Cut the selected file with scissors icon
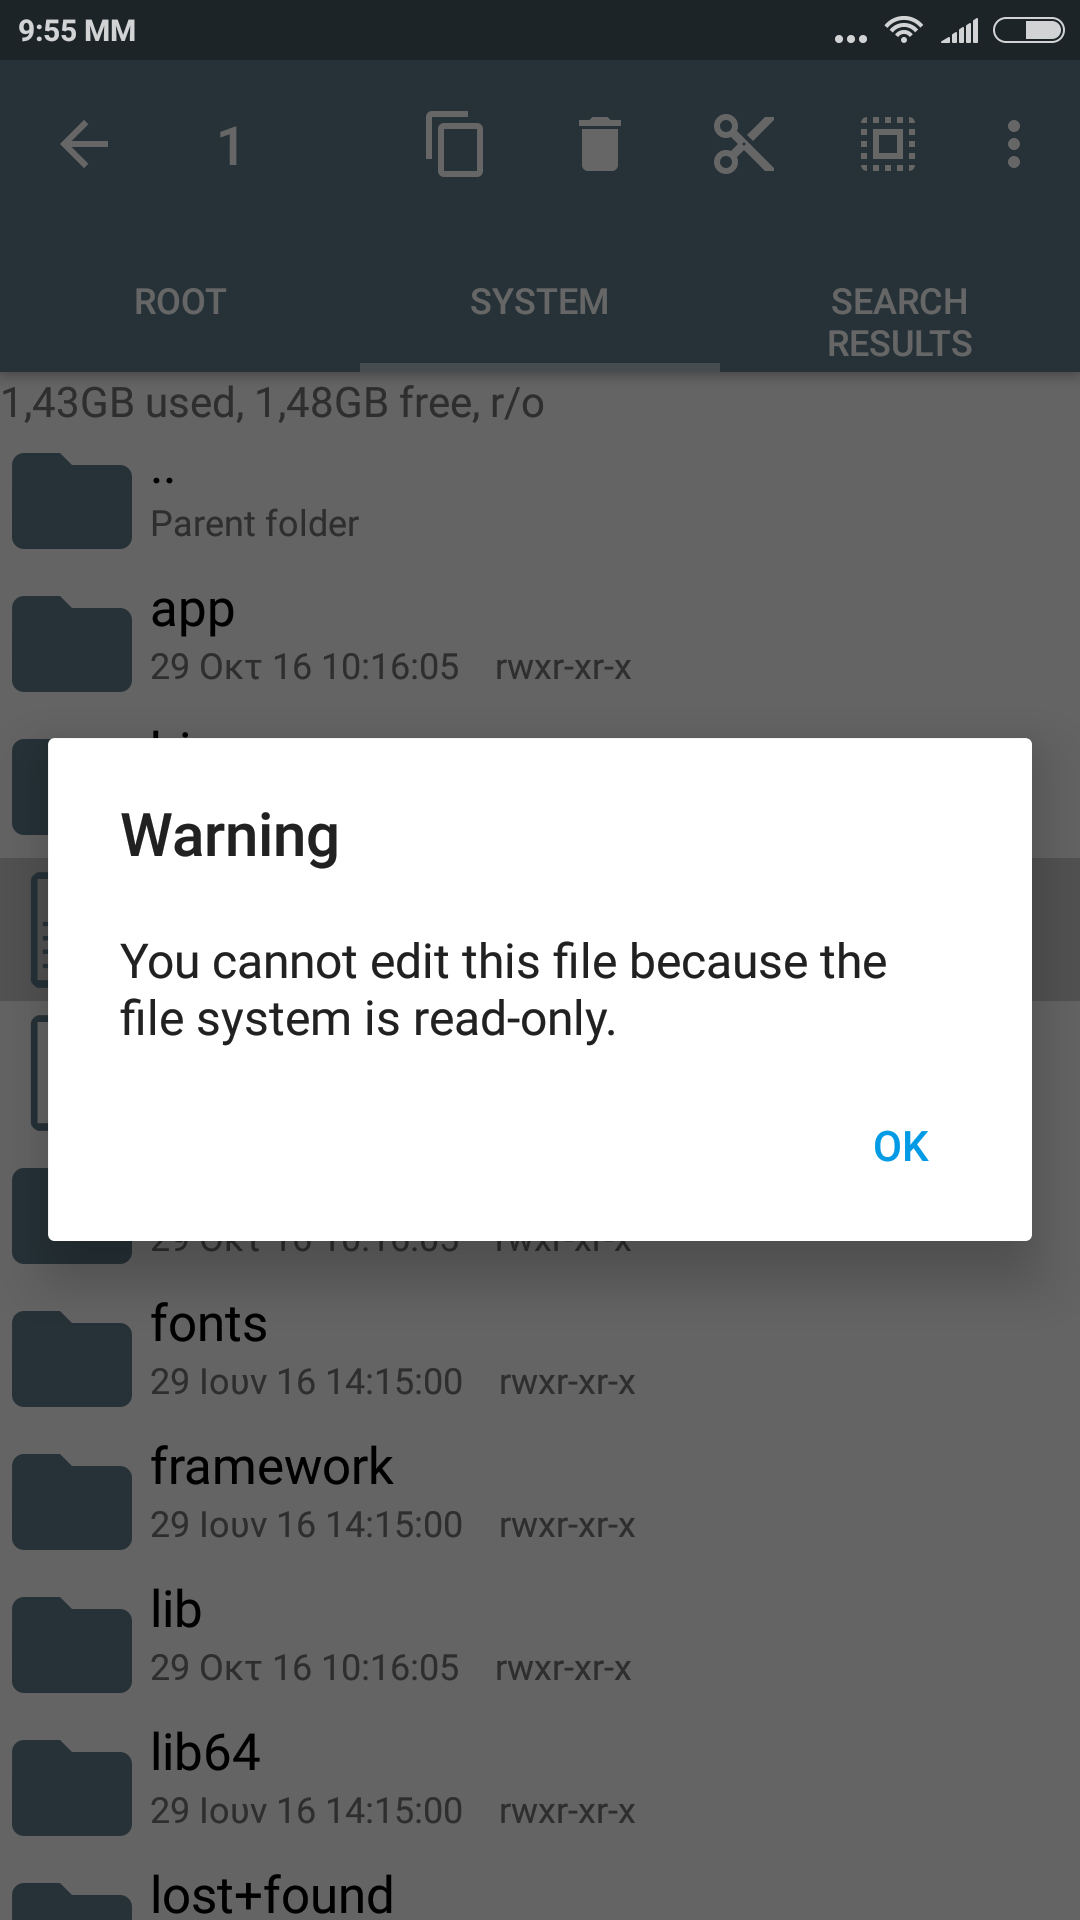 (743, 144)
